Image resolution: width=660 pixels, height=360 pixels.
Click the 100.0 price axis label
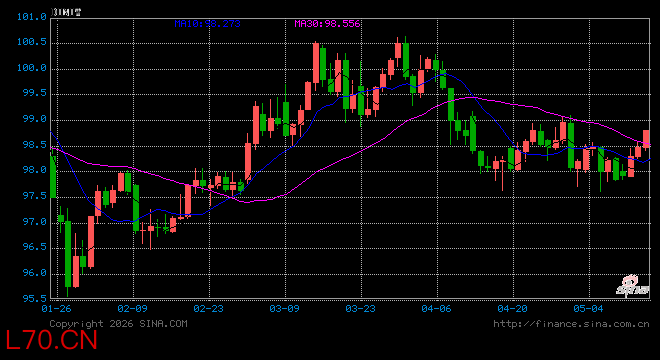32,68
